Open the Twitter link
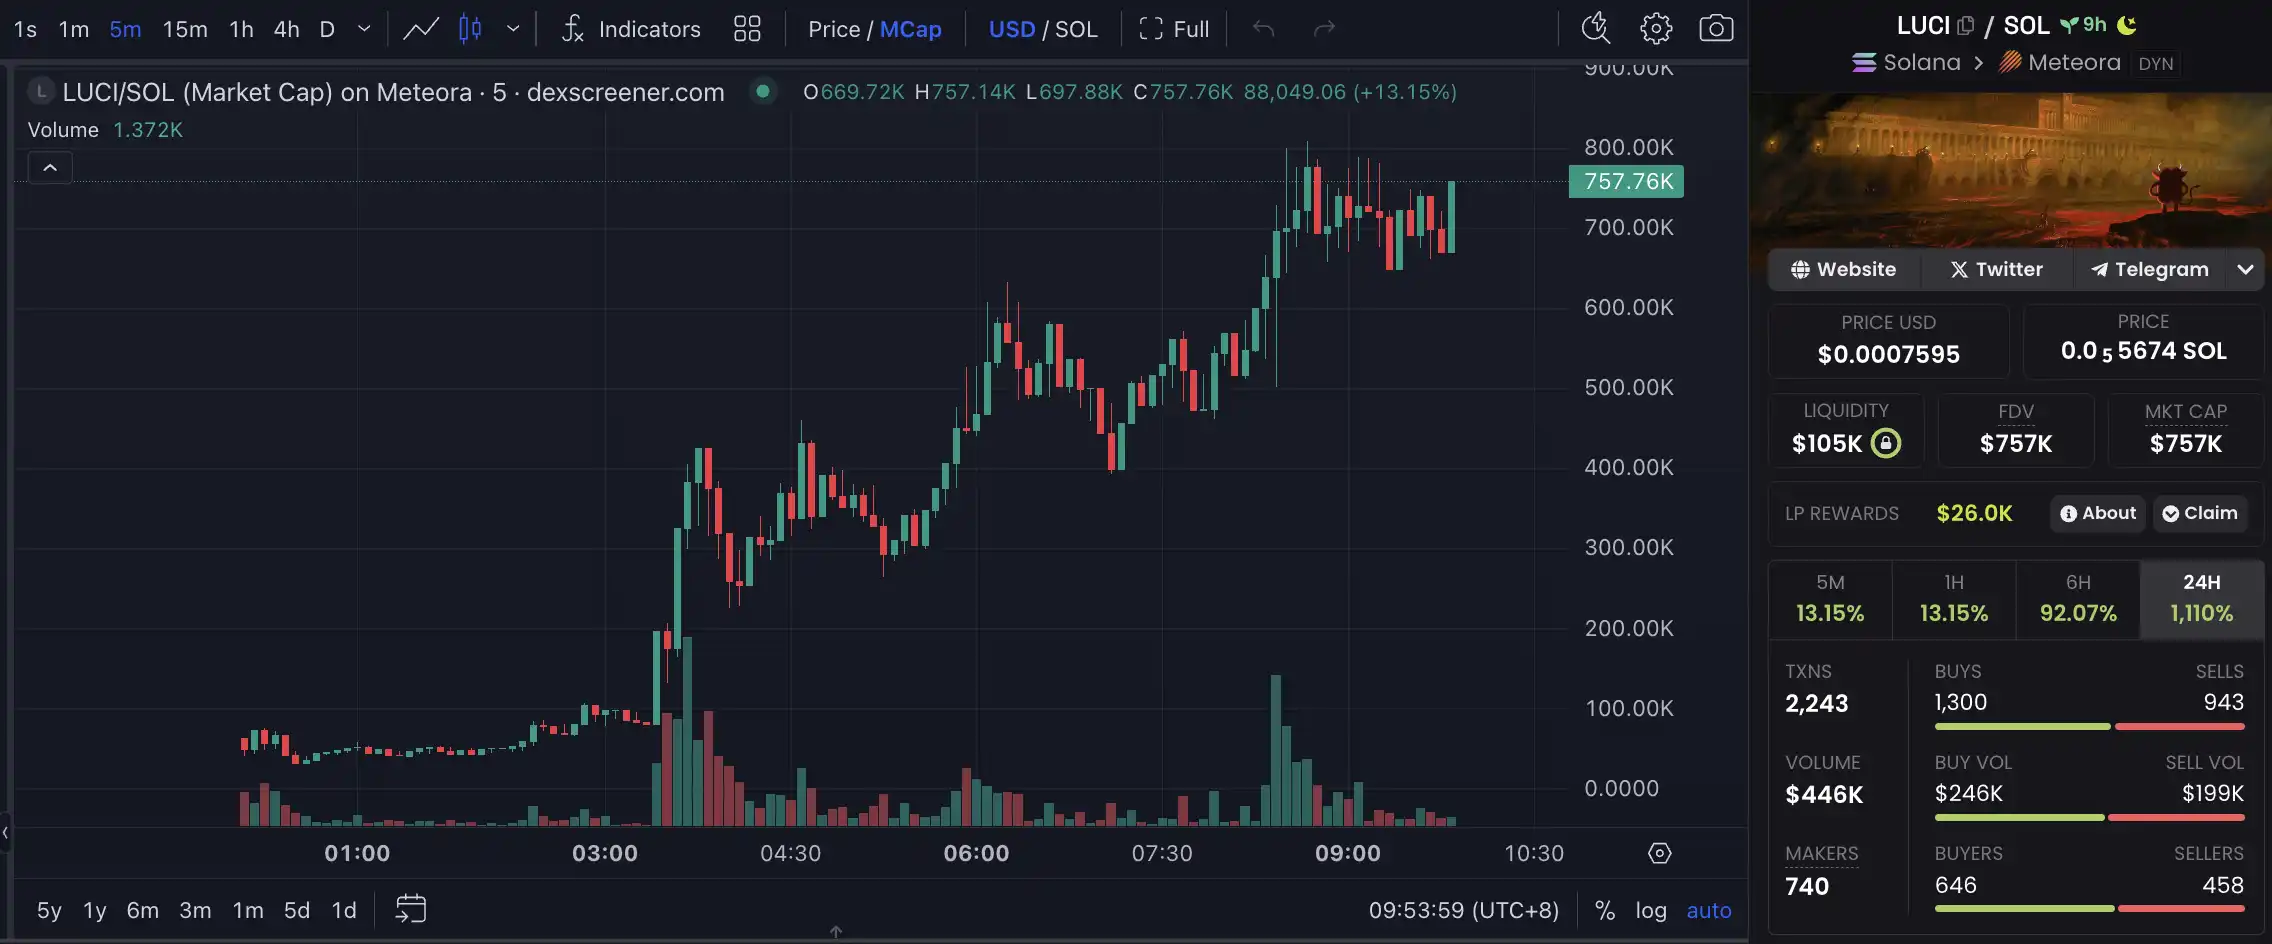Viewport: 2272px width, 944px height. (1996, 270)
